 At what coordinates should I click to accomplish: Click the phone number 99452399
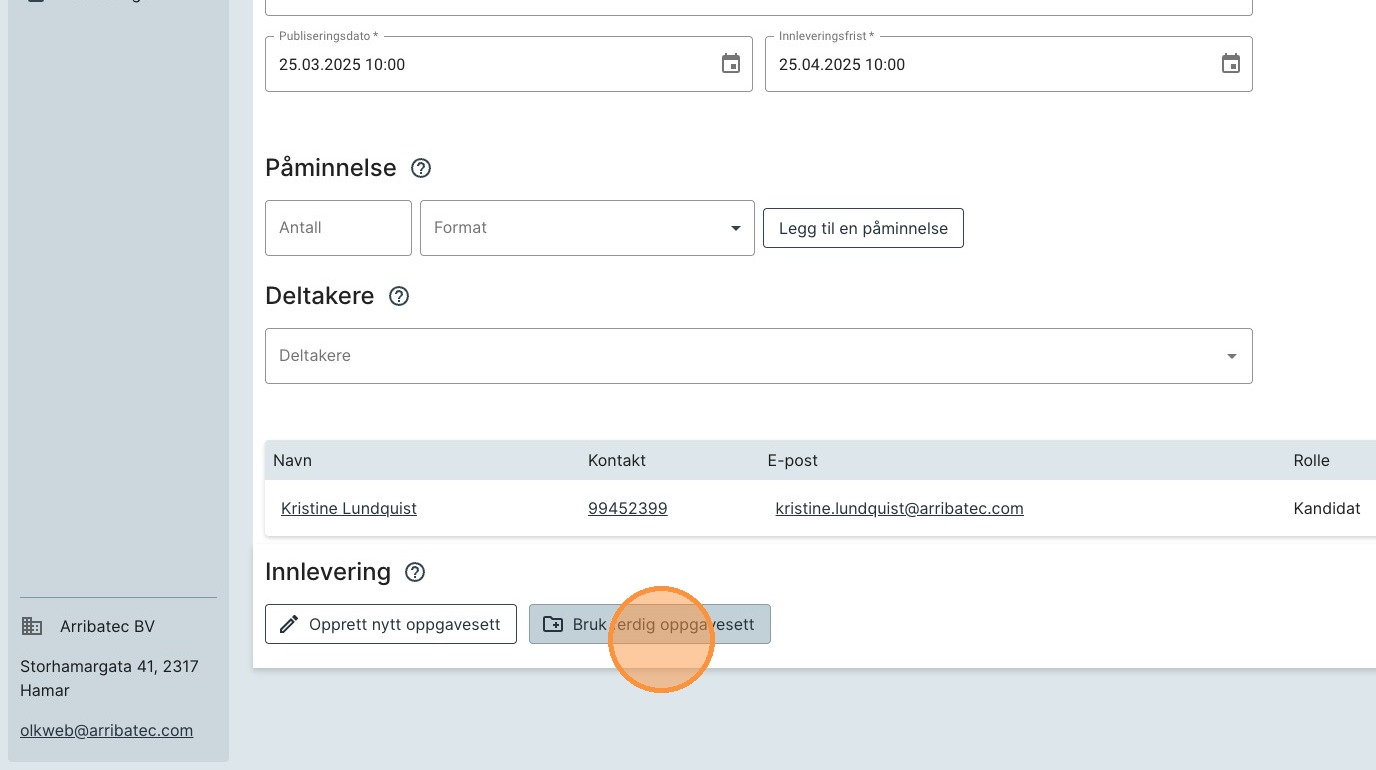pos(627,508)
